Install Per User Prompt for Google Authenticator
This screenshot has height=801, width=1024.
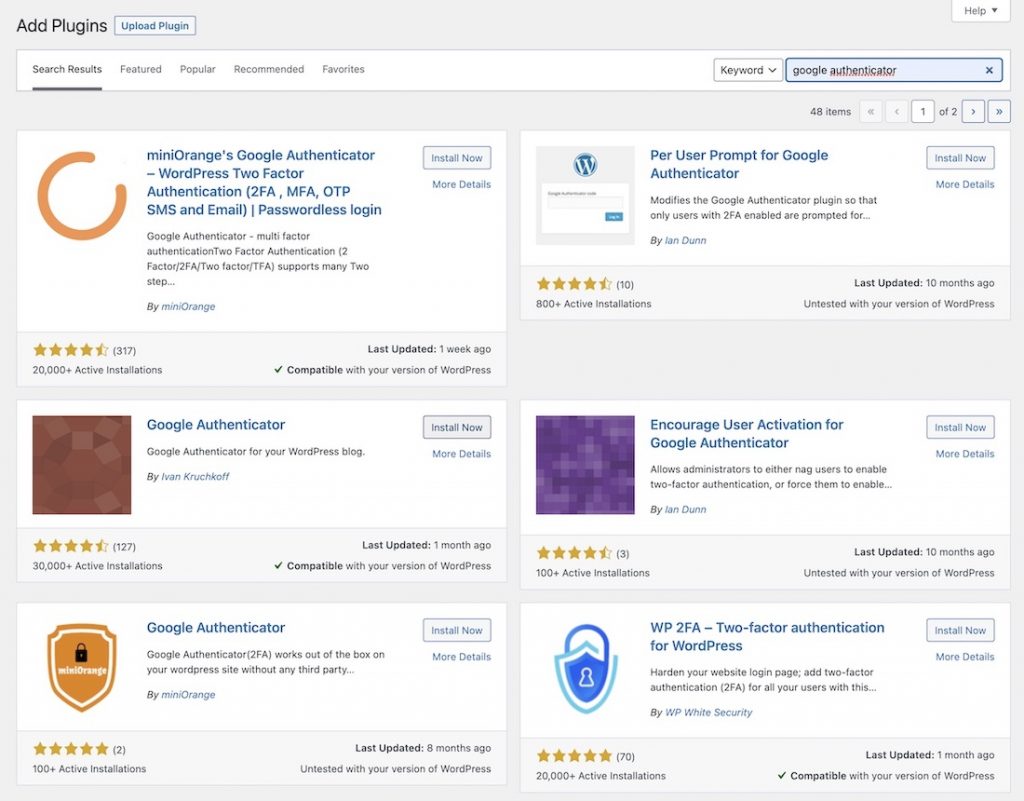pos(960,158)
